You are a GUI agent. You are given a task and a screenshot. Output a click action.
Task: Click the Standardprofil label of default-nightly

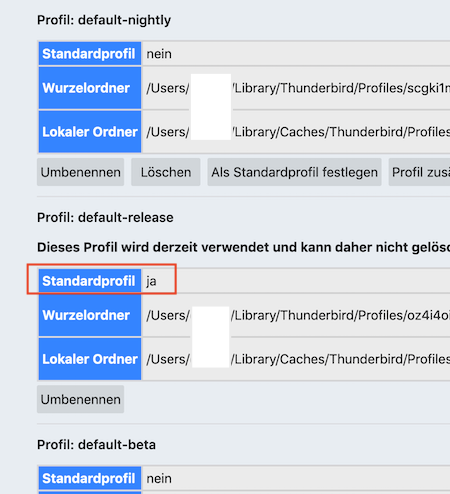pyautogui.click(x=90, y=54)
